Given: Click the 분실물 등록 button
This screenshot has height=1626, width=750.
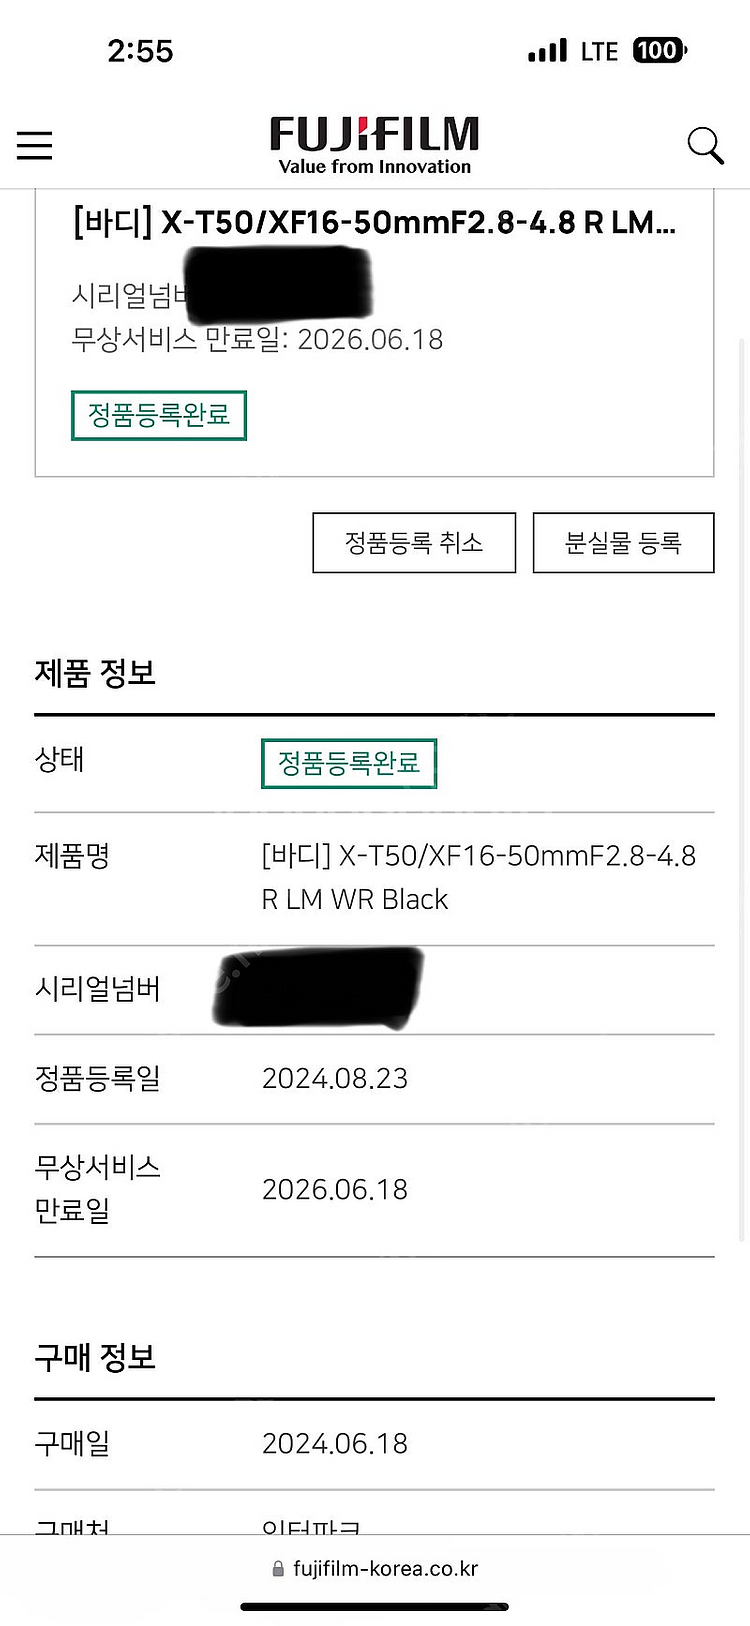Looking at the screenshot, I should 623,543.
